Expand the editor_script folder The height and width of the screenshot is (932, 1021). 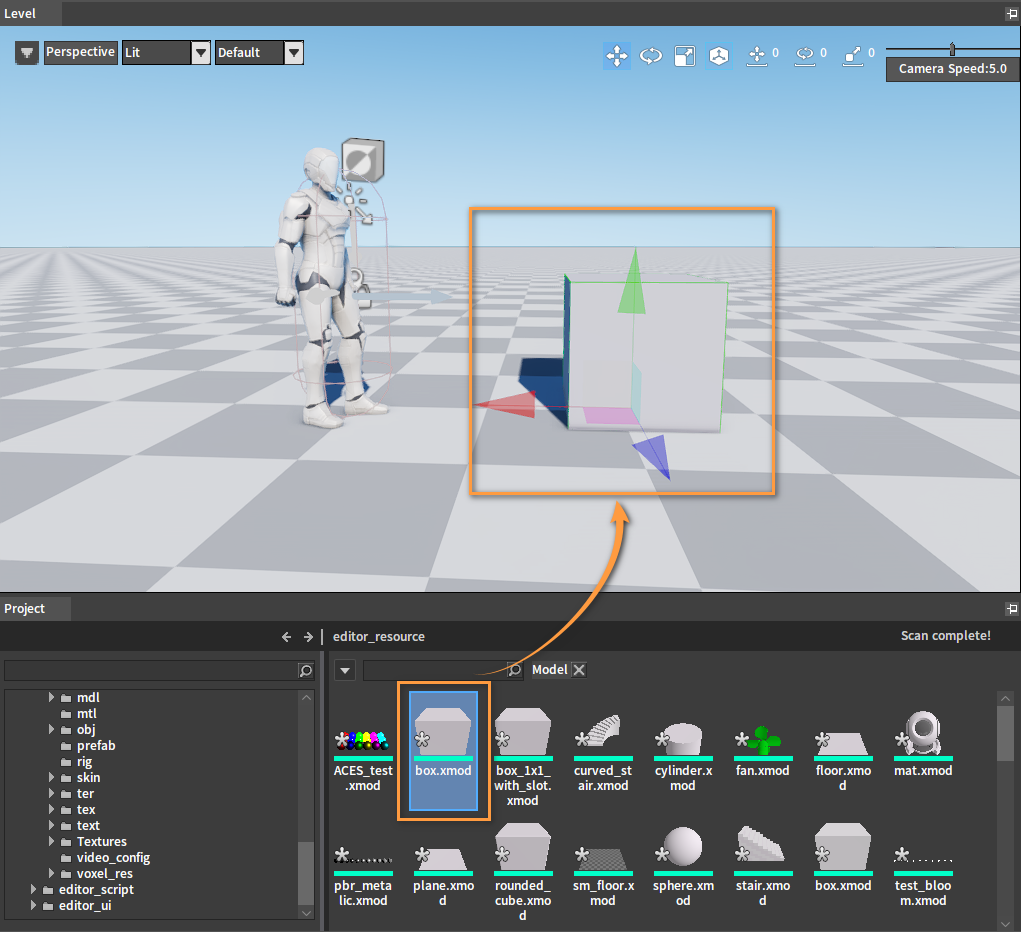pos(33,889)
